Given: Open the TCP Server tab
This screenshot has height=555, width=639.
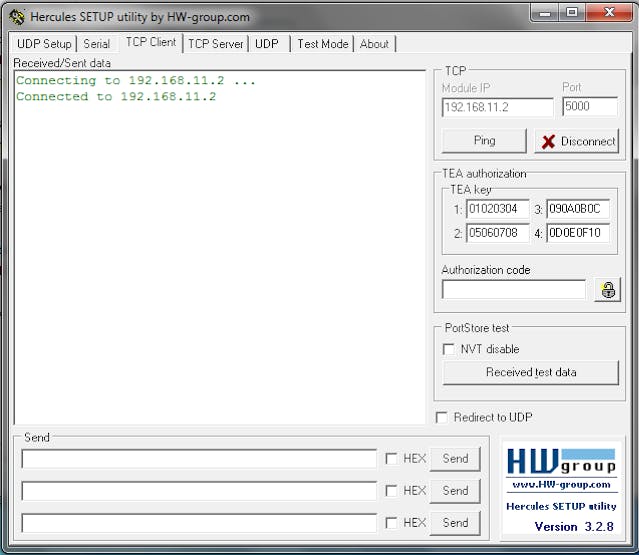Looking at the screenshot, I should 216,44.
